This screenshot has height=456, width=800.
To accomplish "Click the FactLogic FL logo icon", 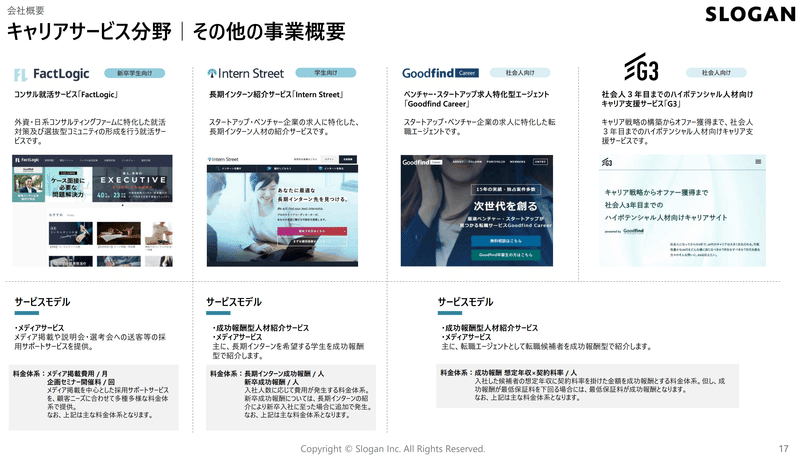I will click(x=20, y=75).
